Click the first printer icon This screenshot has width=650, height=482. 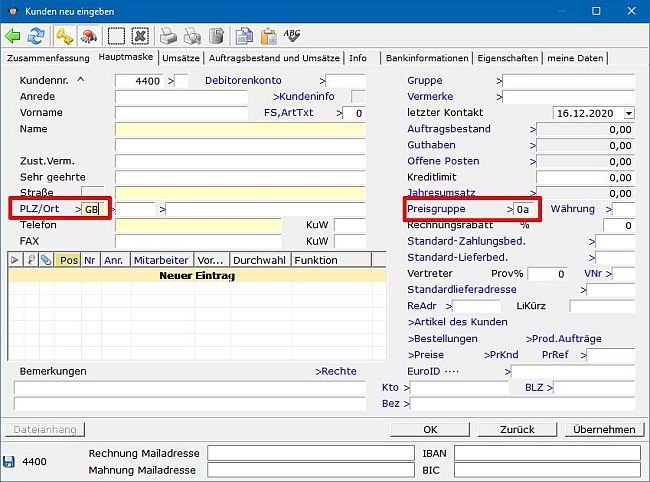coord(169,36)
